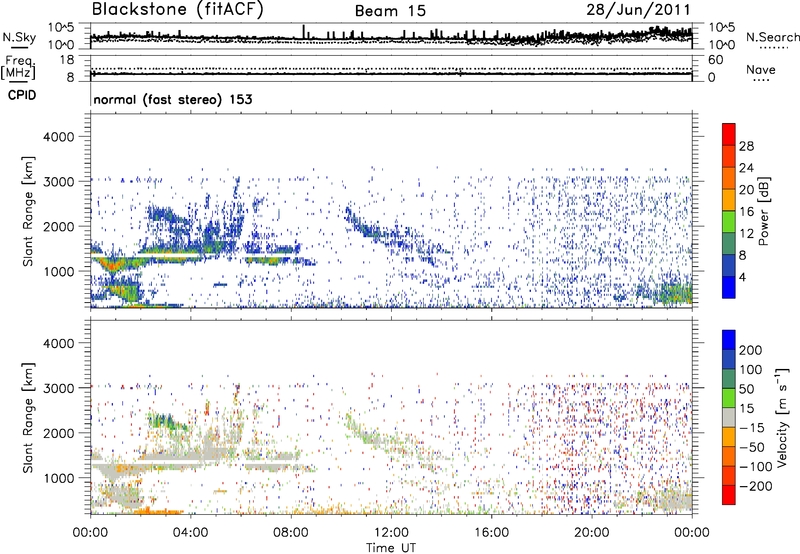Image resolution: width=800 pixels, height=554 pixels.
Task: Click the '20:00' time axis label
Action: pos(591,533)
